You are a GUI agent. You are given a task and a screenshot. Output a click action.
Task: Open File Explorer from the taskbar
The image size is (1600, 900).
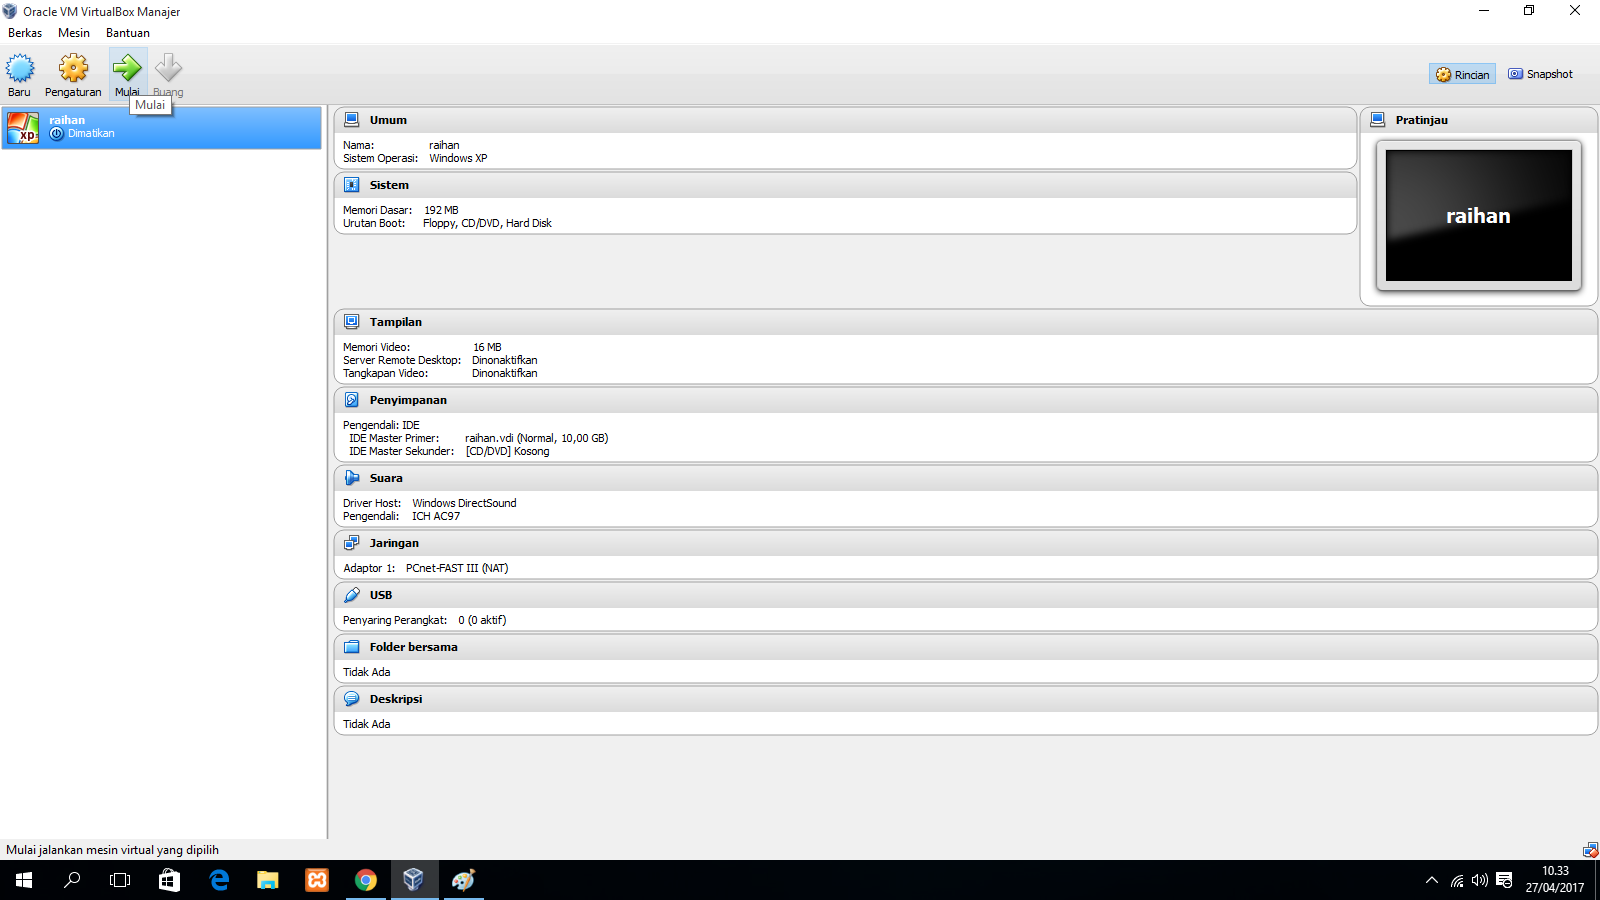pyautogui.click(x=267, y=880)
